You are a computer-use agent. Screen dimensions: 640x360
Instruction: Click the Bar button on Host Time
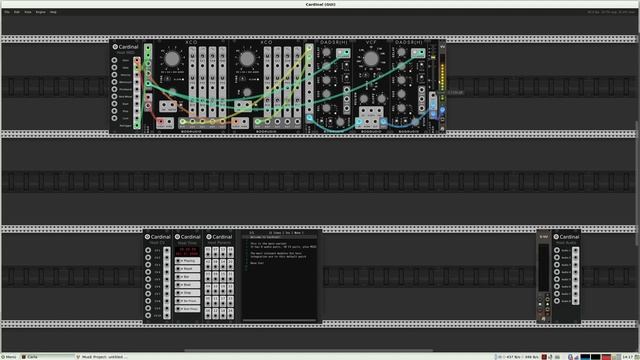(188, 277)
